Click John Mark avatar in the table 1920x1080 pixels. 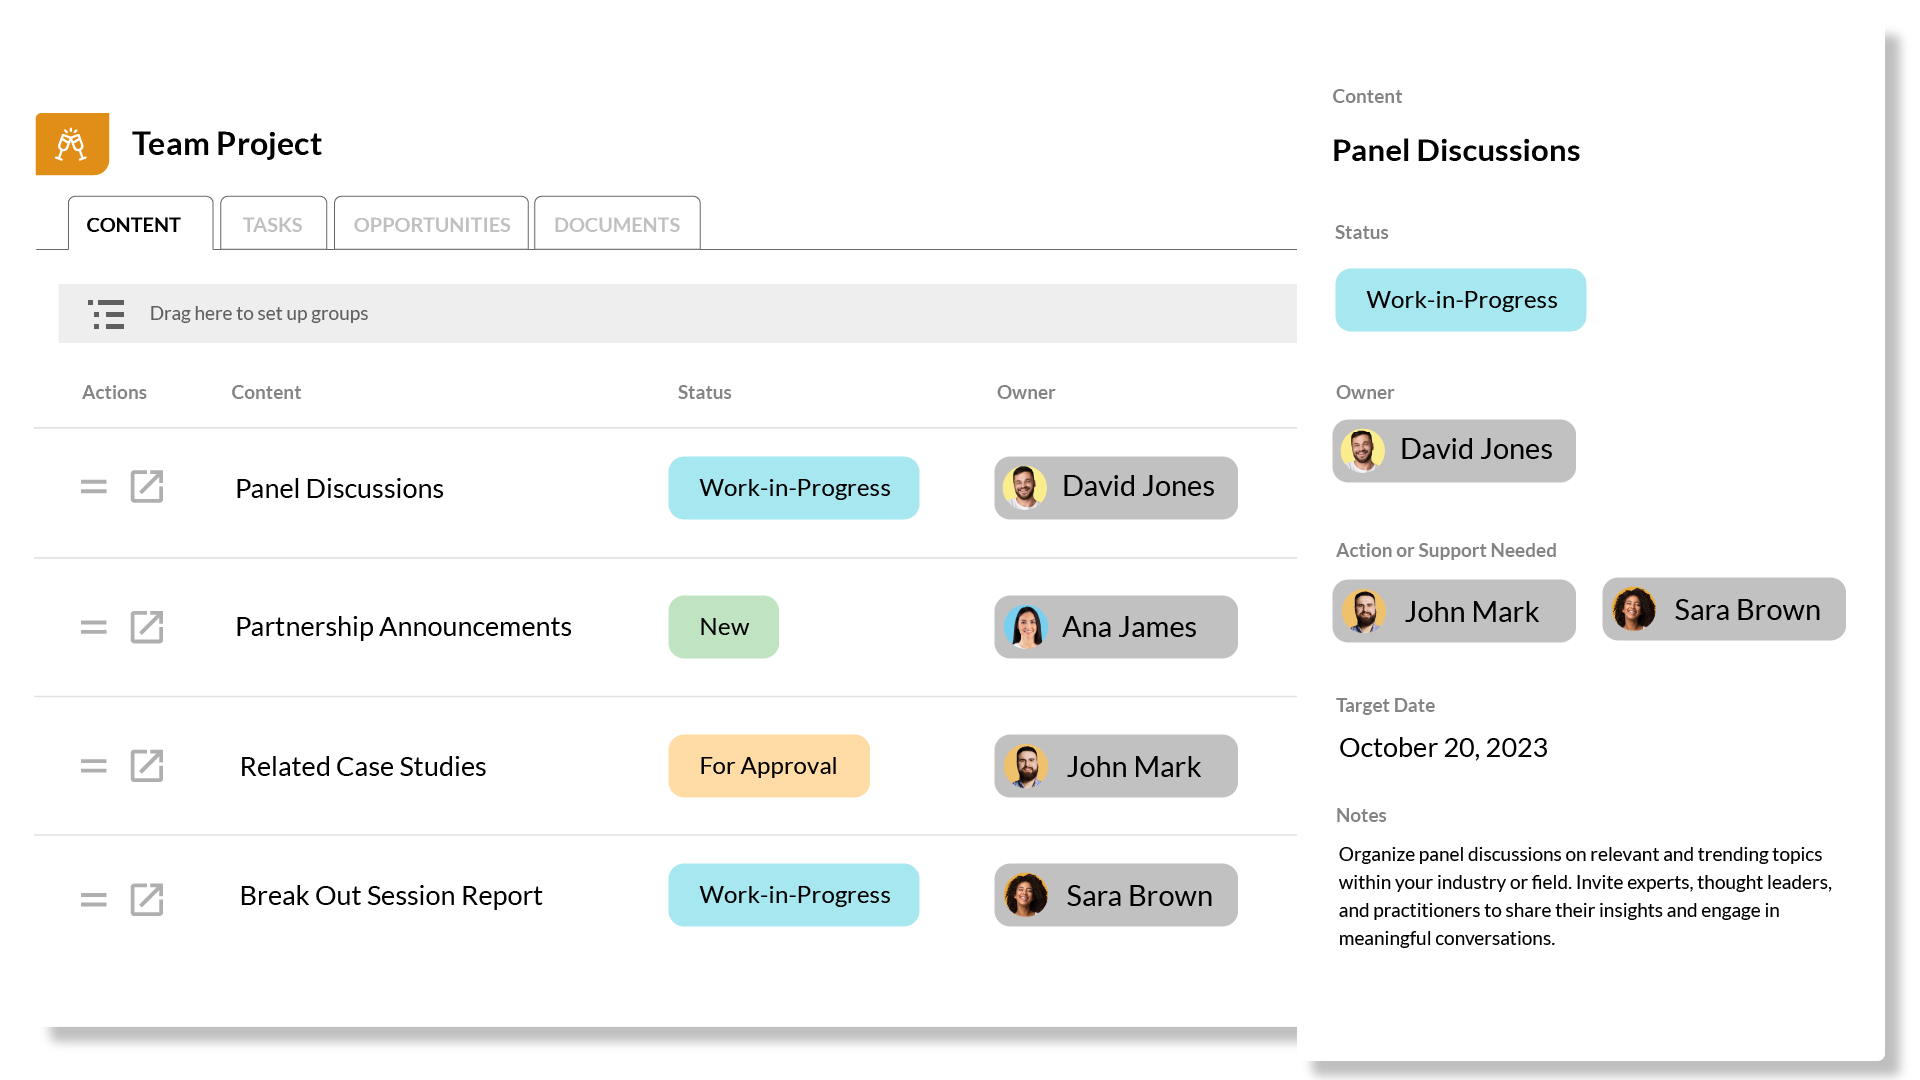click(1025, 766)
